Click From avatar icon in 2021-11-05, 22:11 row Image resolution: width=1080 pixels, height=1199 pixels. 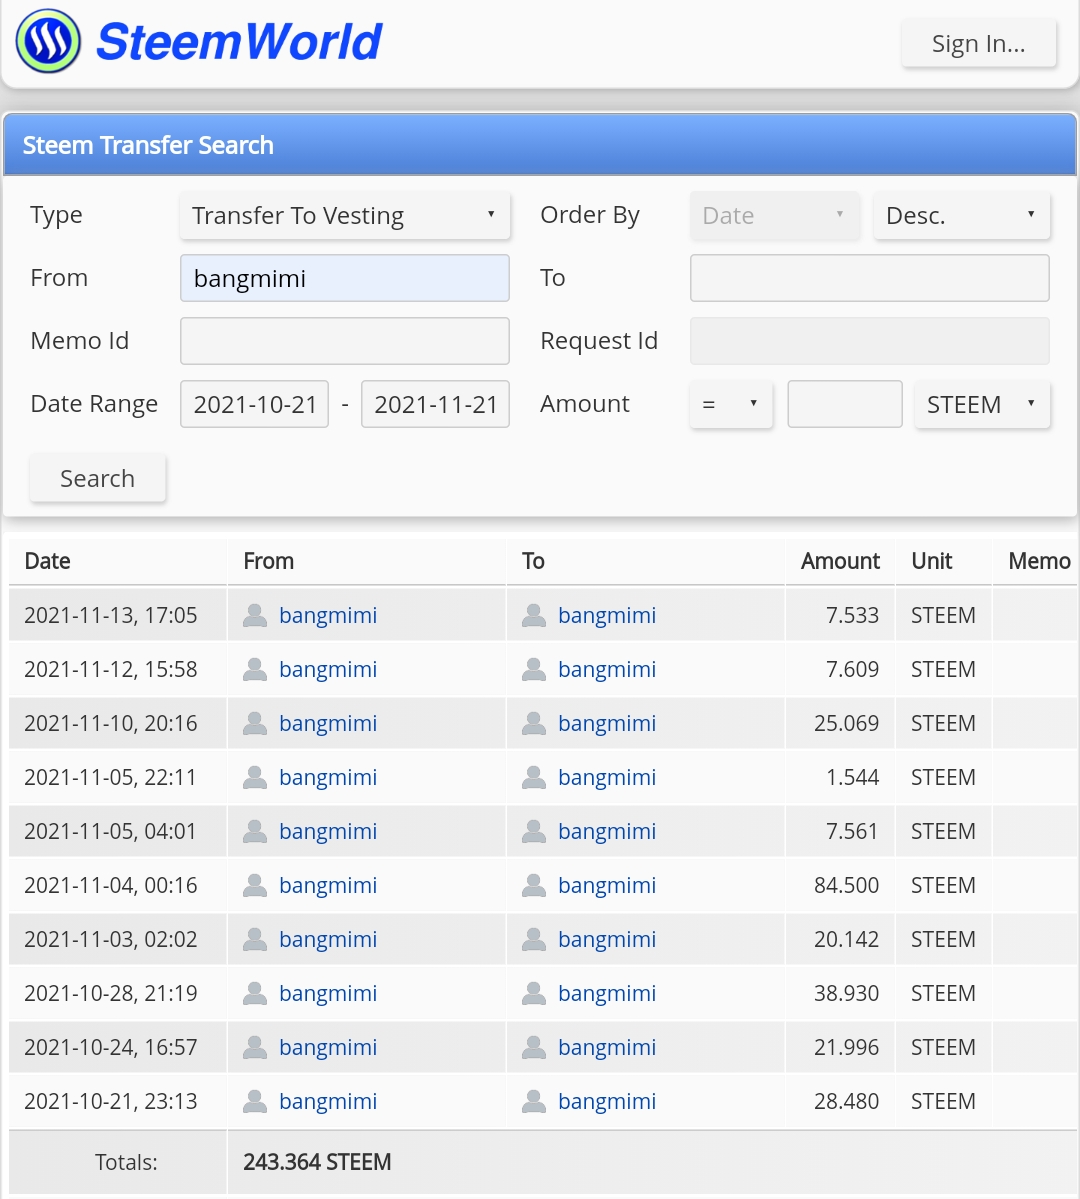pyautogui.click(x=255, y=777)
